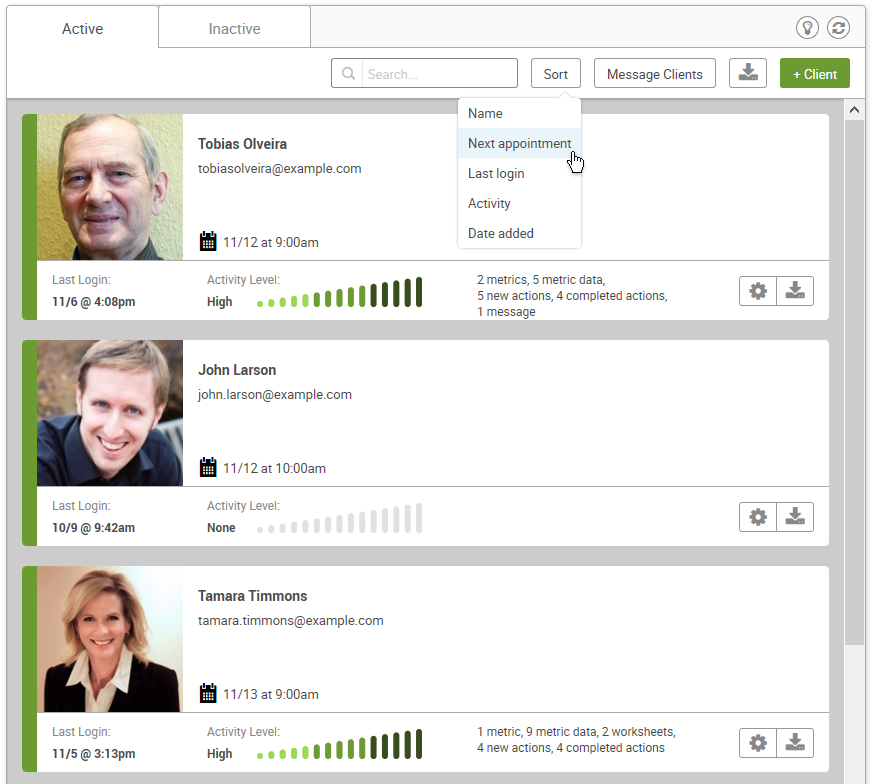Viewport: 873px width, 784px height.
Task: Click the refresh icon at top right
Action: click(838, 27)
